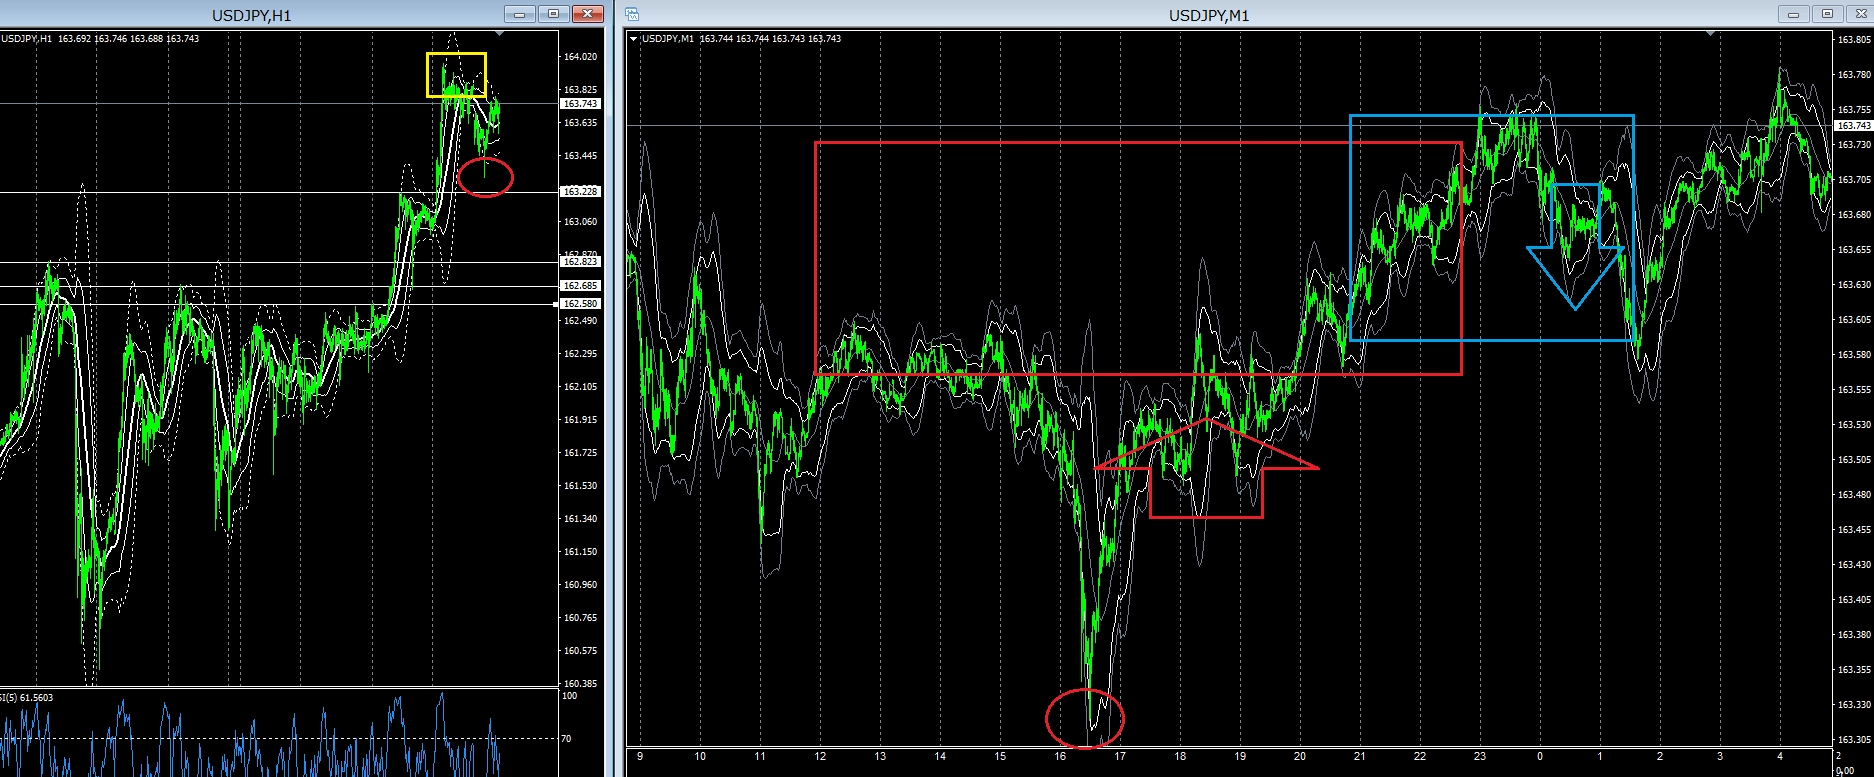Click the 162.580 price label on H1 scale
1874x777 pixels.
coord(580,304)
